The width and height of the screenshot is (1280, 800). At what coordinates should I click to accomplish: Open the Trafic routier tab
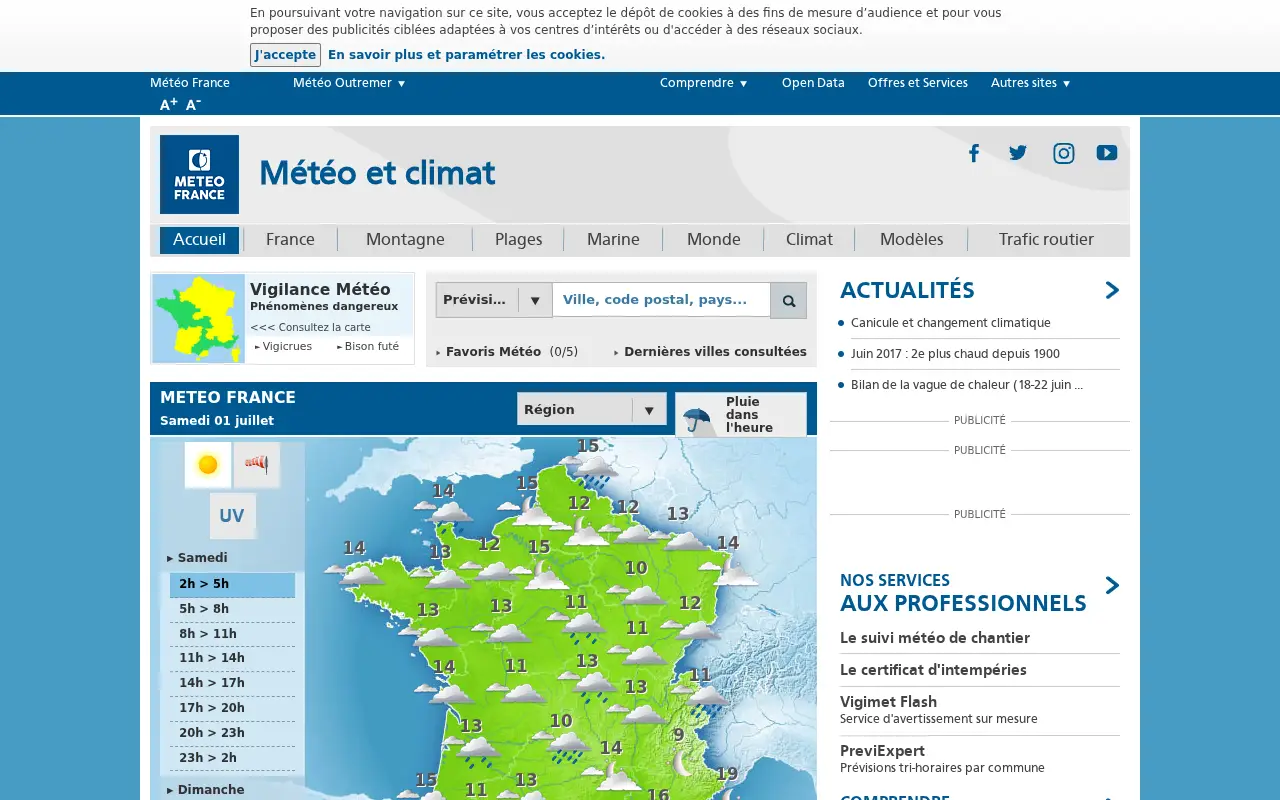pos(1046,240)
